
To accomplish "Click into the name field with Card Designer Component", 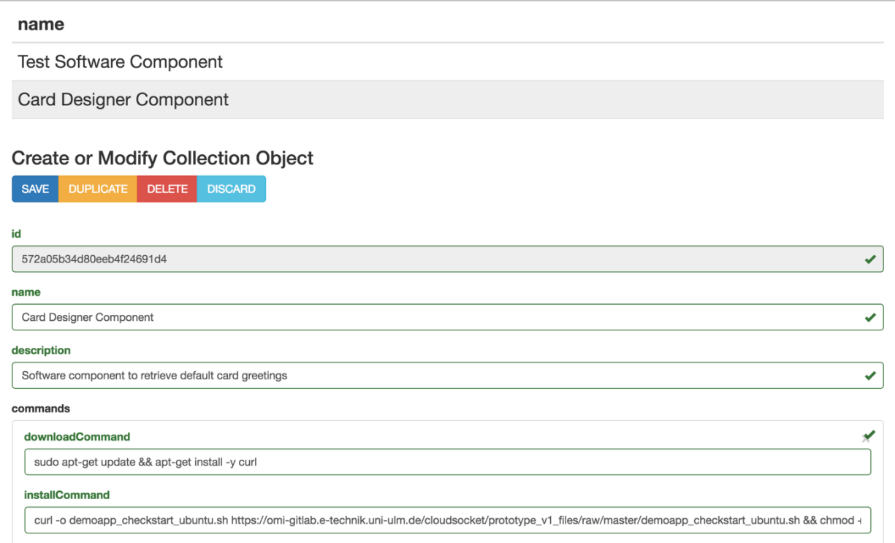I will pyautogui.click(x=430, y=317).
